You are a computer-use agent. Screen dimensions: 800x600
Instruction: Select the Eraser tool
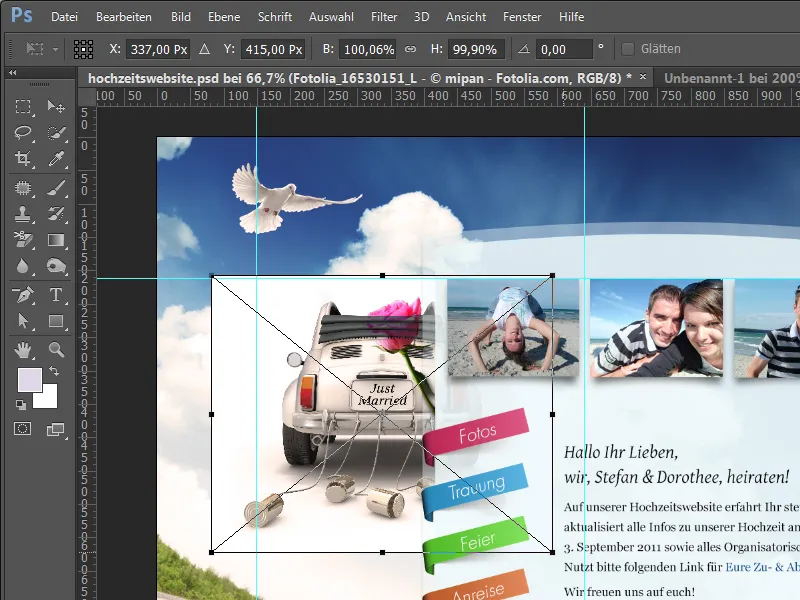click(23, 240)
